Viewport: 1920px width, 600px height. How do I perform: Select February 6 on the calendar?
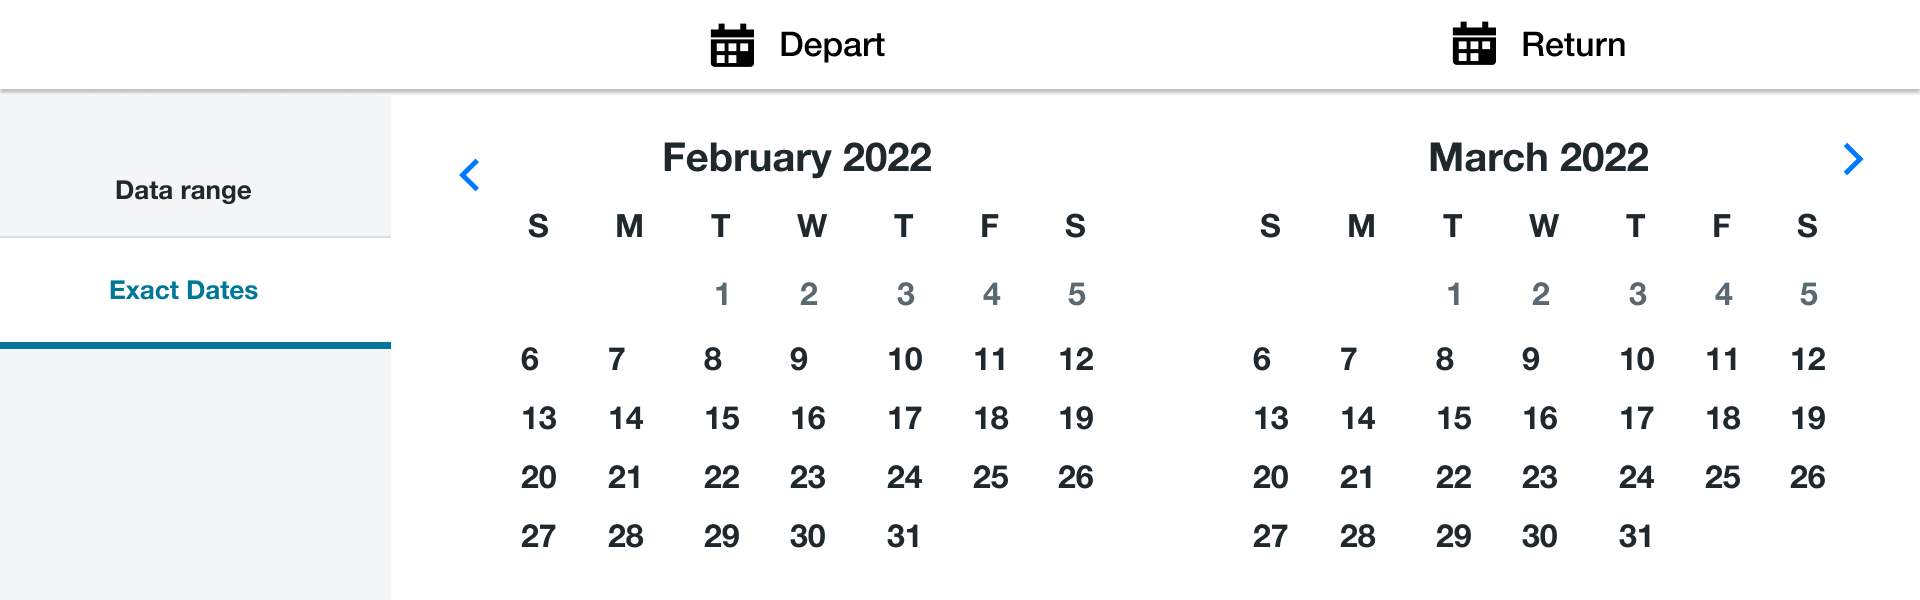pos(530,359)
